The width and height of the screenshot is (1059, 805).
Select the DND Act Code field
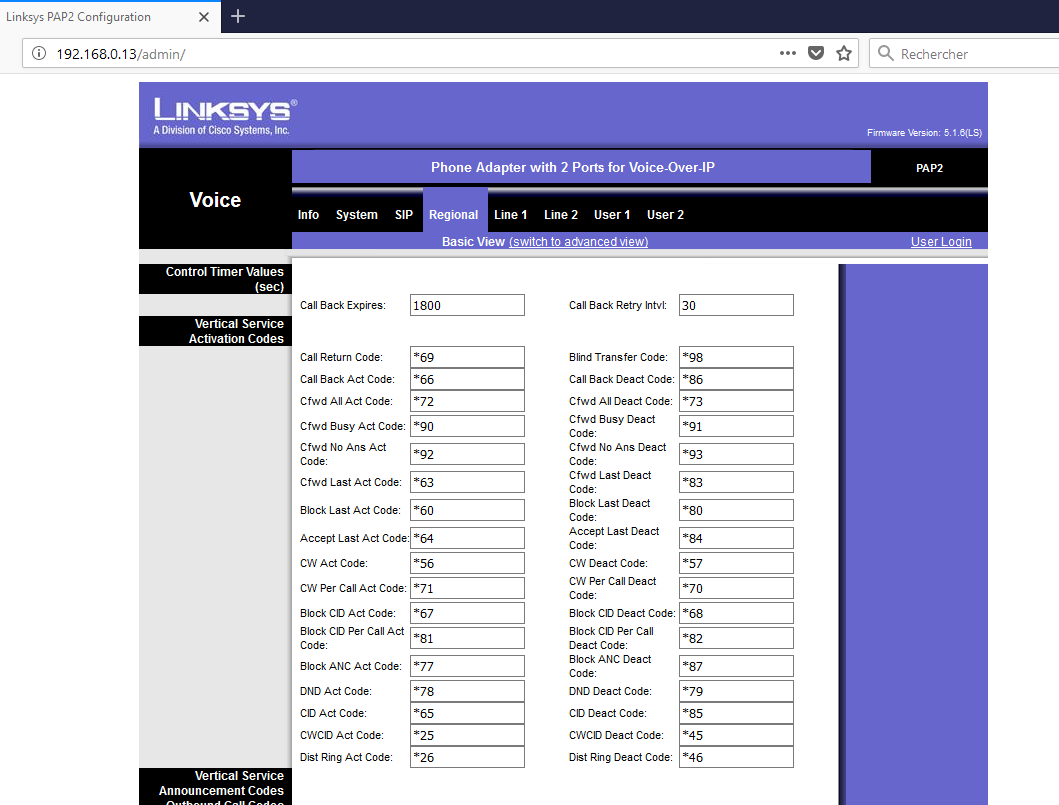click(467, 691)
